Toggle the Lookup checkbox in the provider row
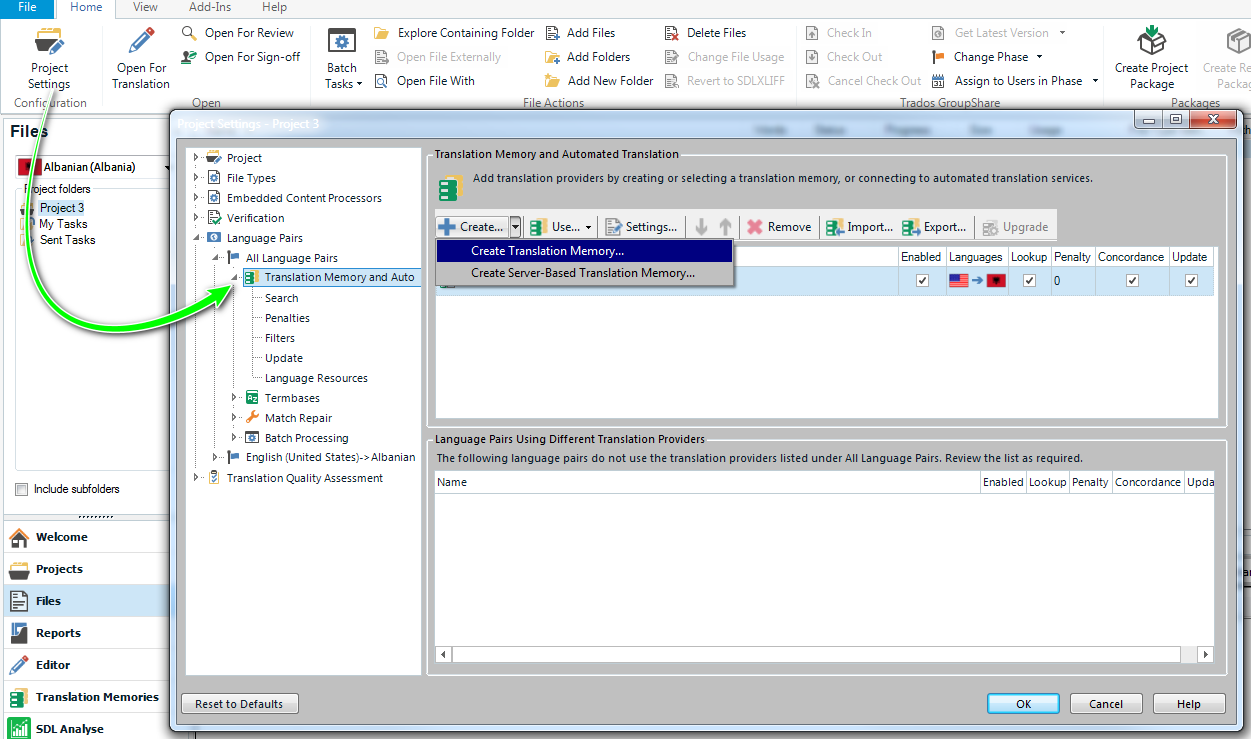Viewport: 1251px width, 739px height. [1029, 281]
